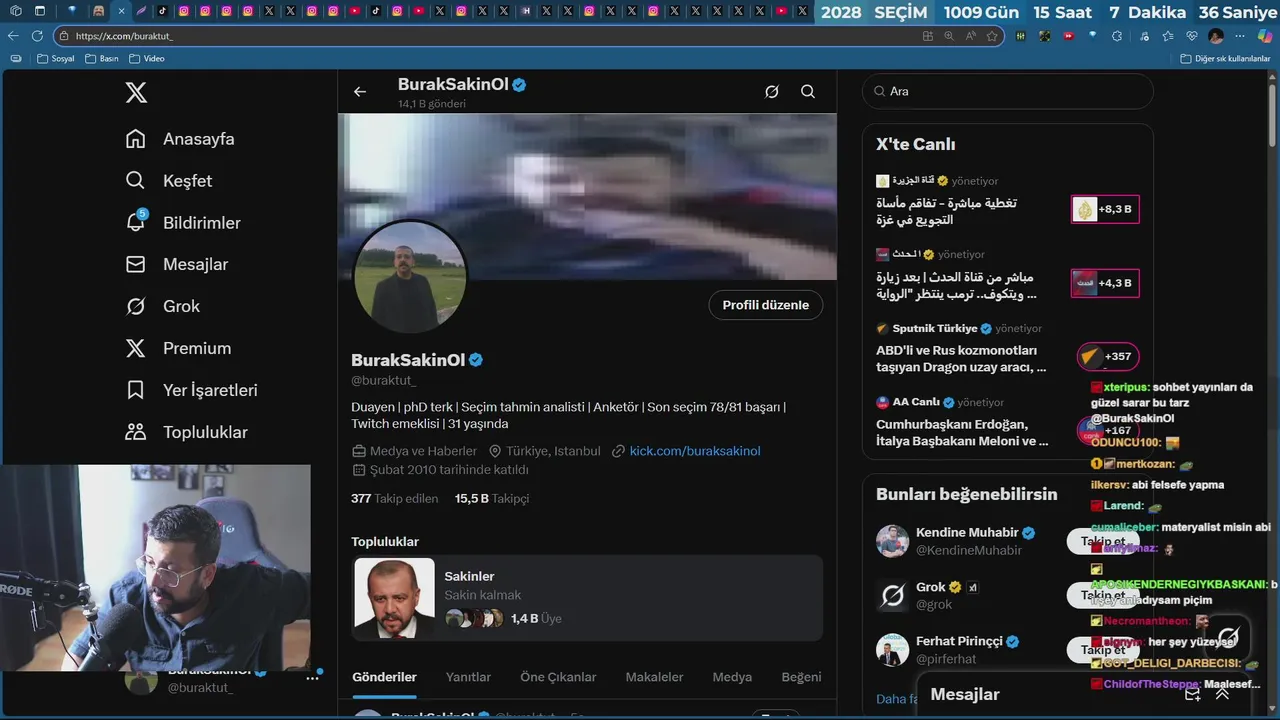
Task: Open Diğer sık kullanılanlar folder
Action: [1225, 59]
